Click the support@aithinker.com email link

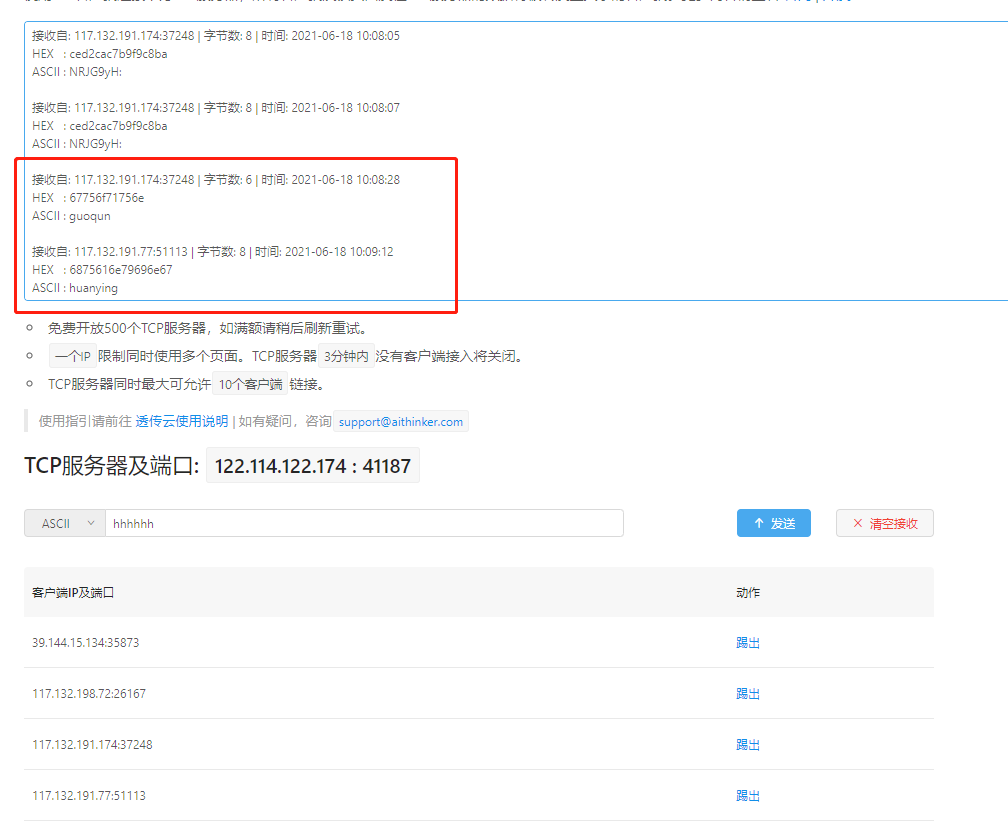tap(400, 422)
